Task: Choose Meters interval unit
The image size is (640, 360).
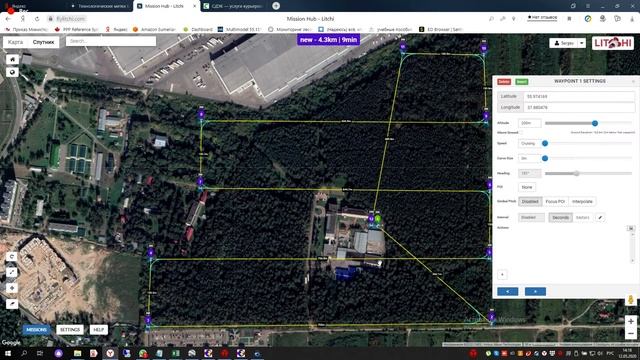Action: click(x=582, y=218)
